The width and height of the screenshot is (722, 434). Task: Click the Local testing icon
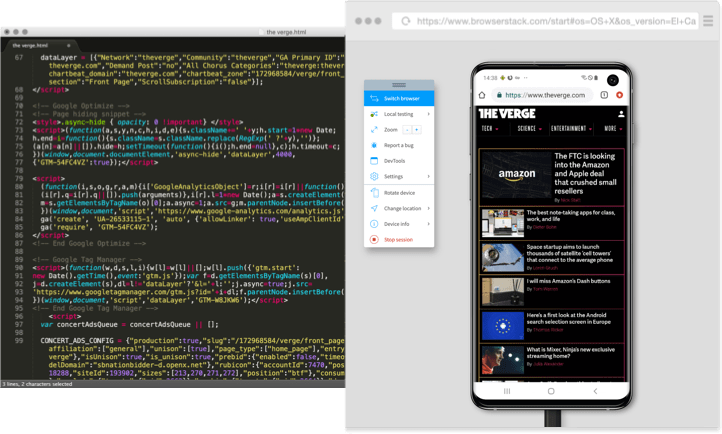coord(374,114)
